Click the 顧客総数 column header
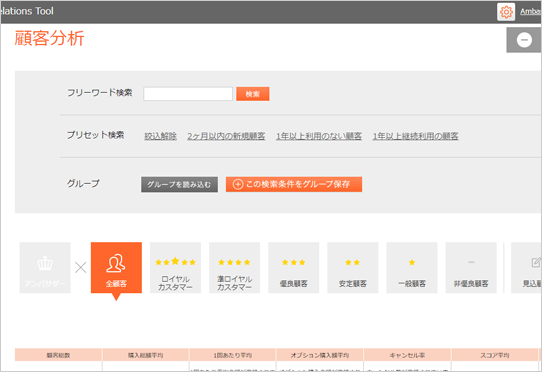Image resolution: width=542 pixels, height=372 pixels. coord(58,355)
